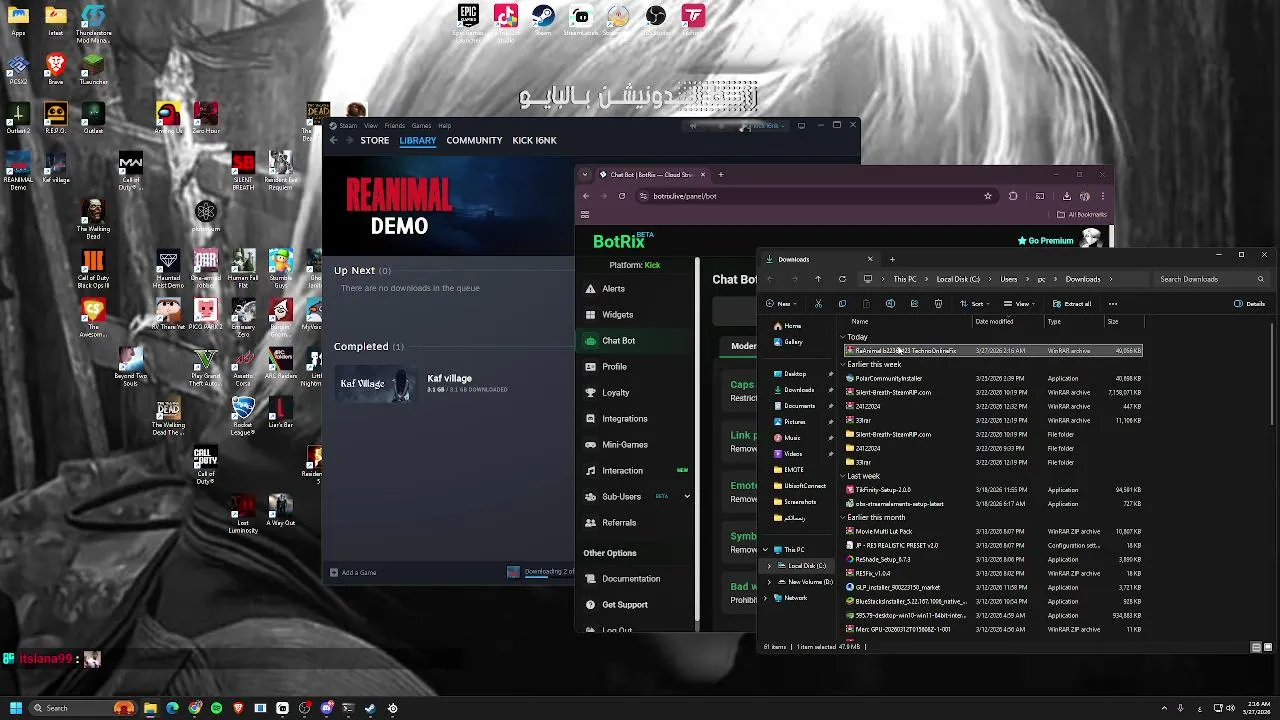1280x720 pixels.
Task: Select the PolarCommunityInstaller file
Action: [993, 379]
